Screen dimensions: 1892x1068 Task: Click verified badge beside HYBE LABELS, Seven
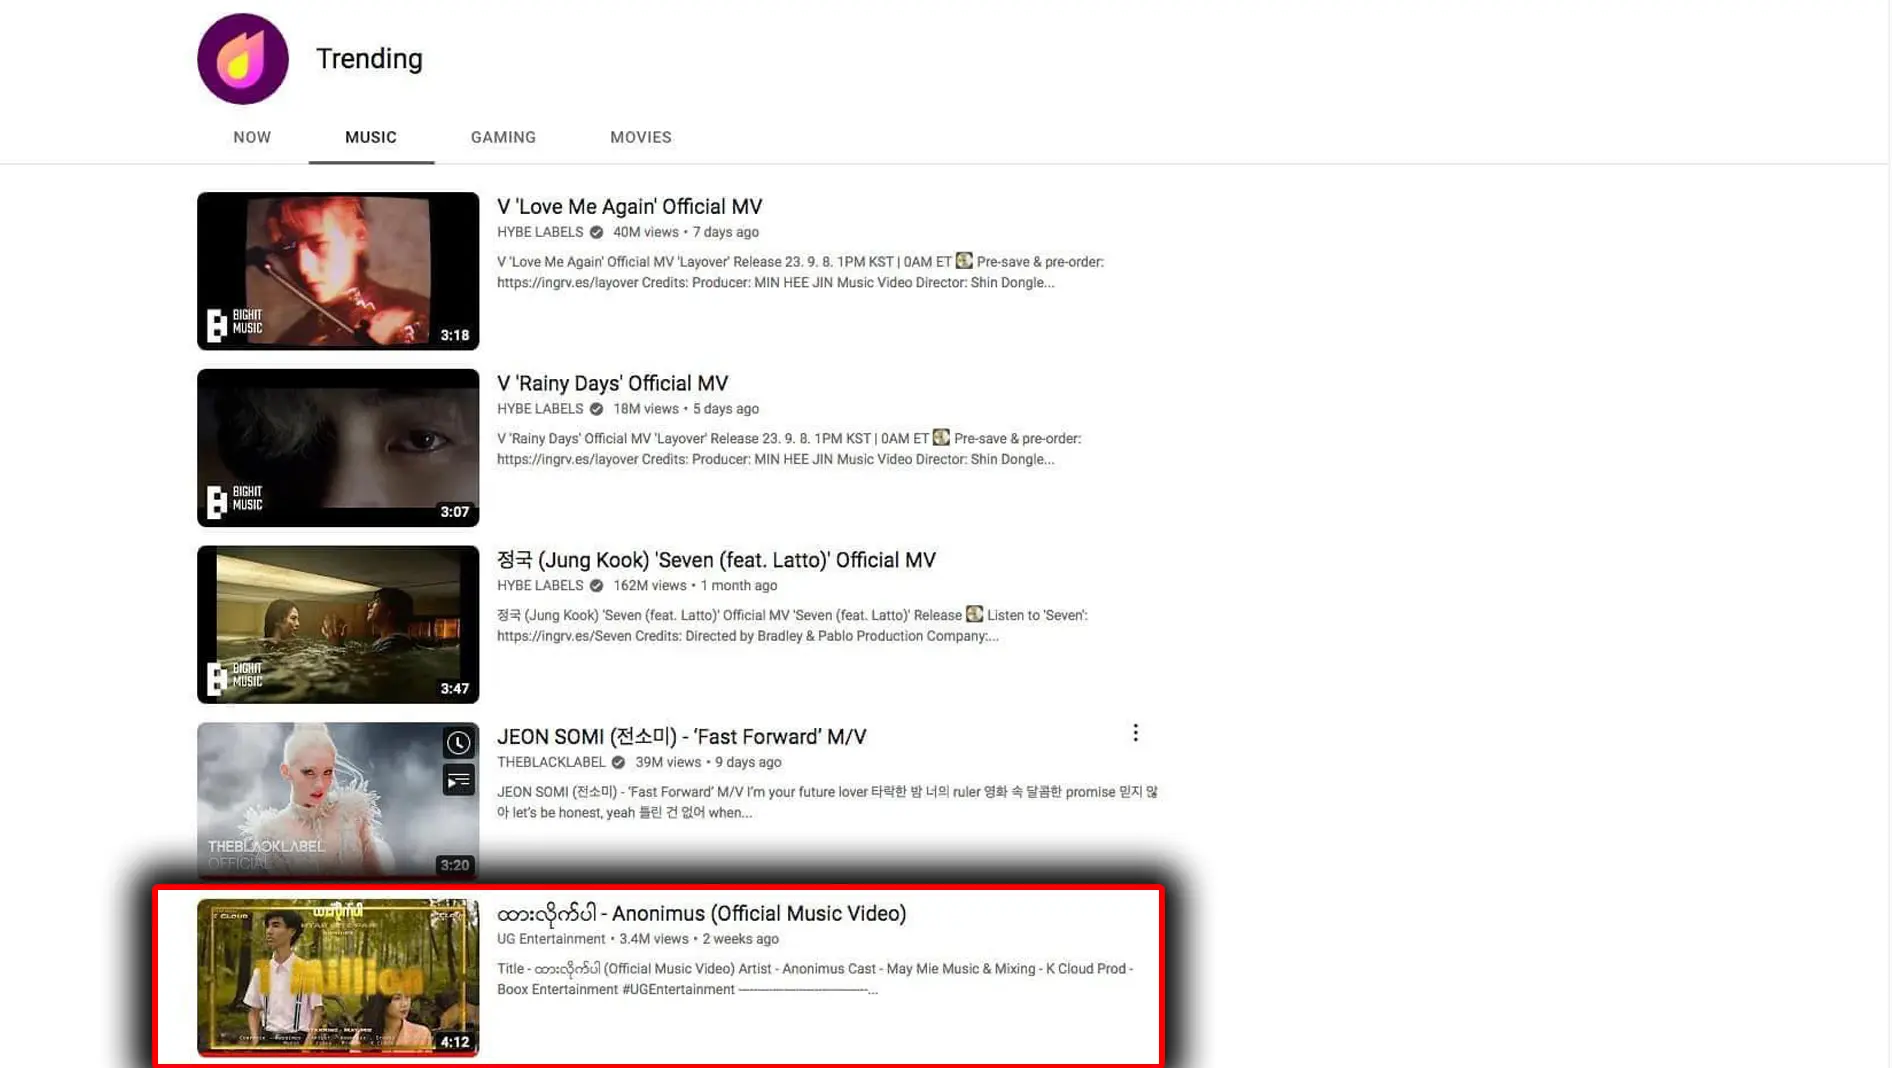tap(596, 586)
